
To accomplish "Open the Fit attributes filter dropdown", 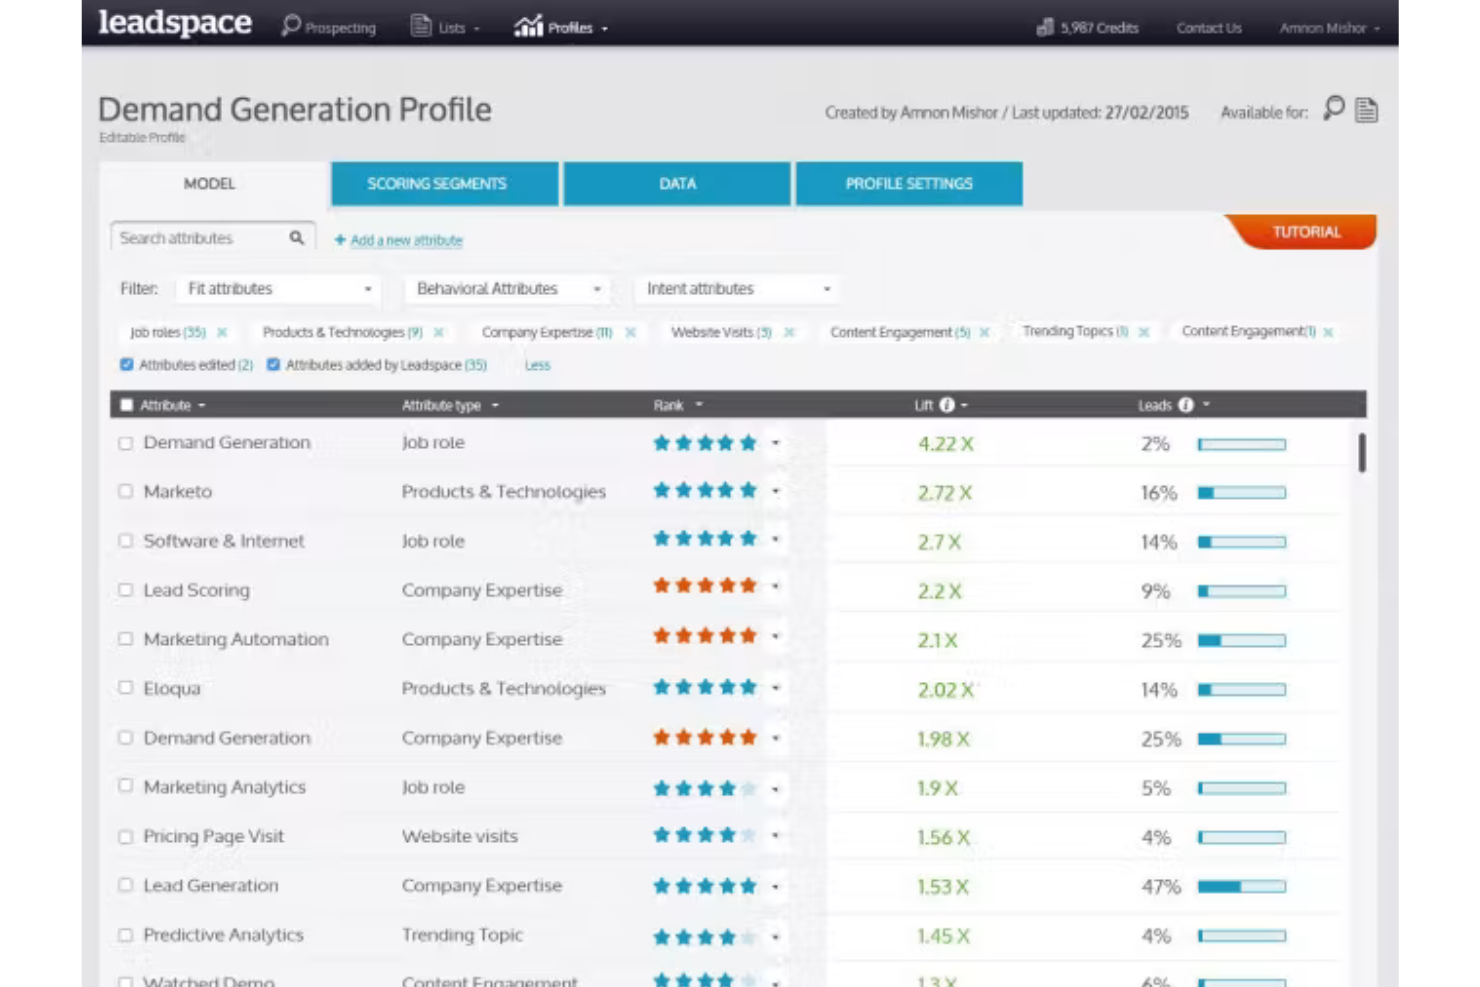I will point(279,289).
